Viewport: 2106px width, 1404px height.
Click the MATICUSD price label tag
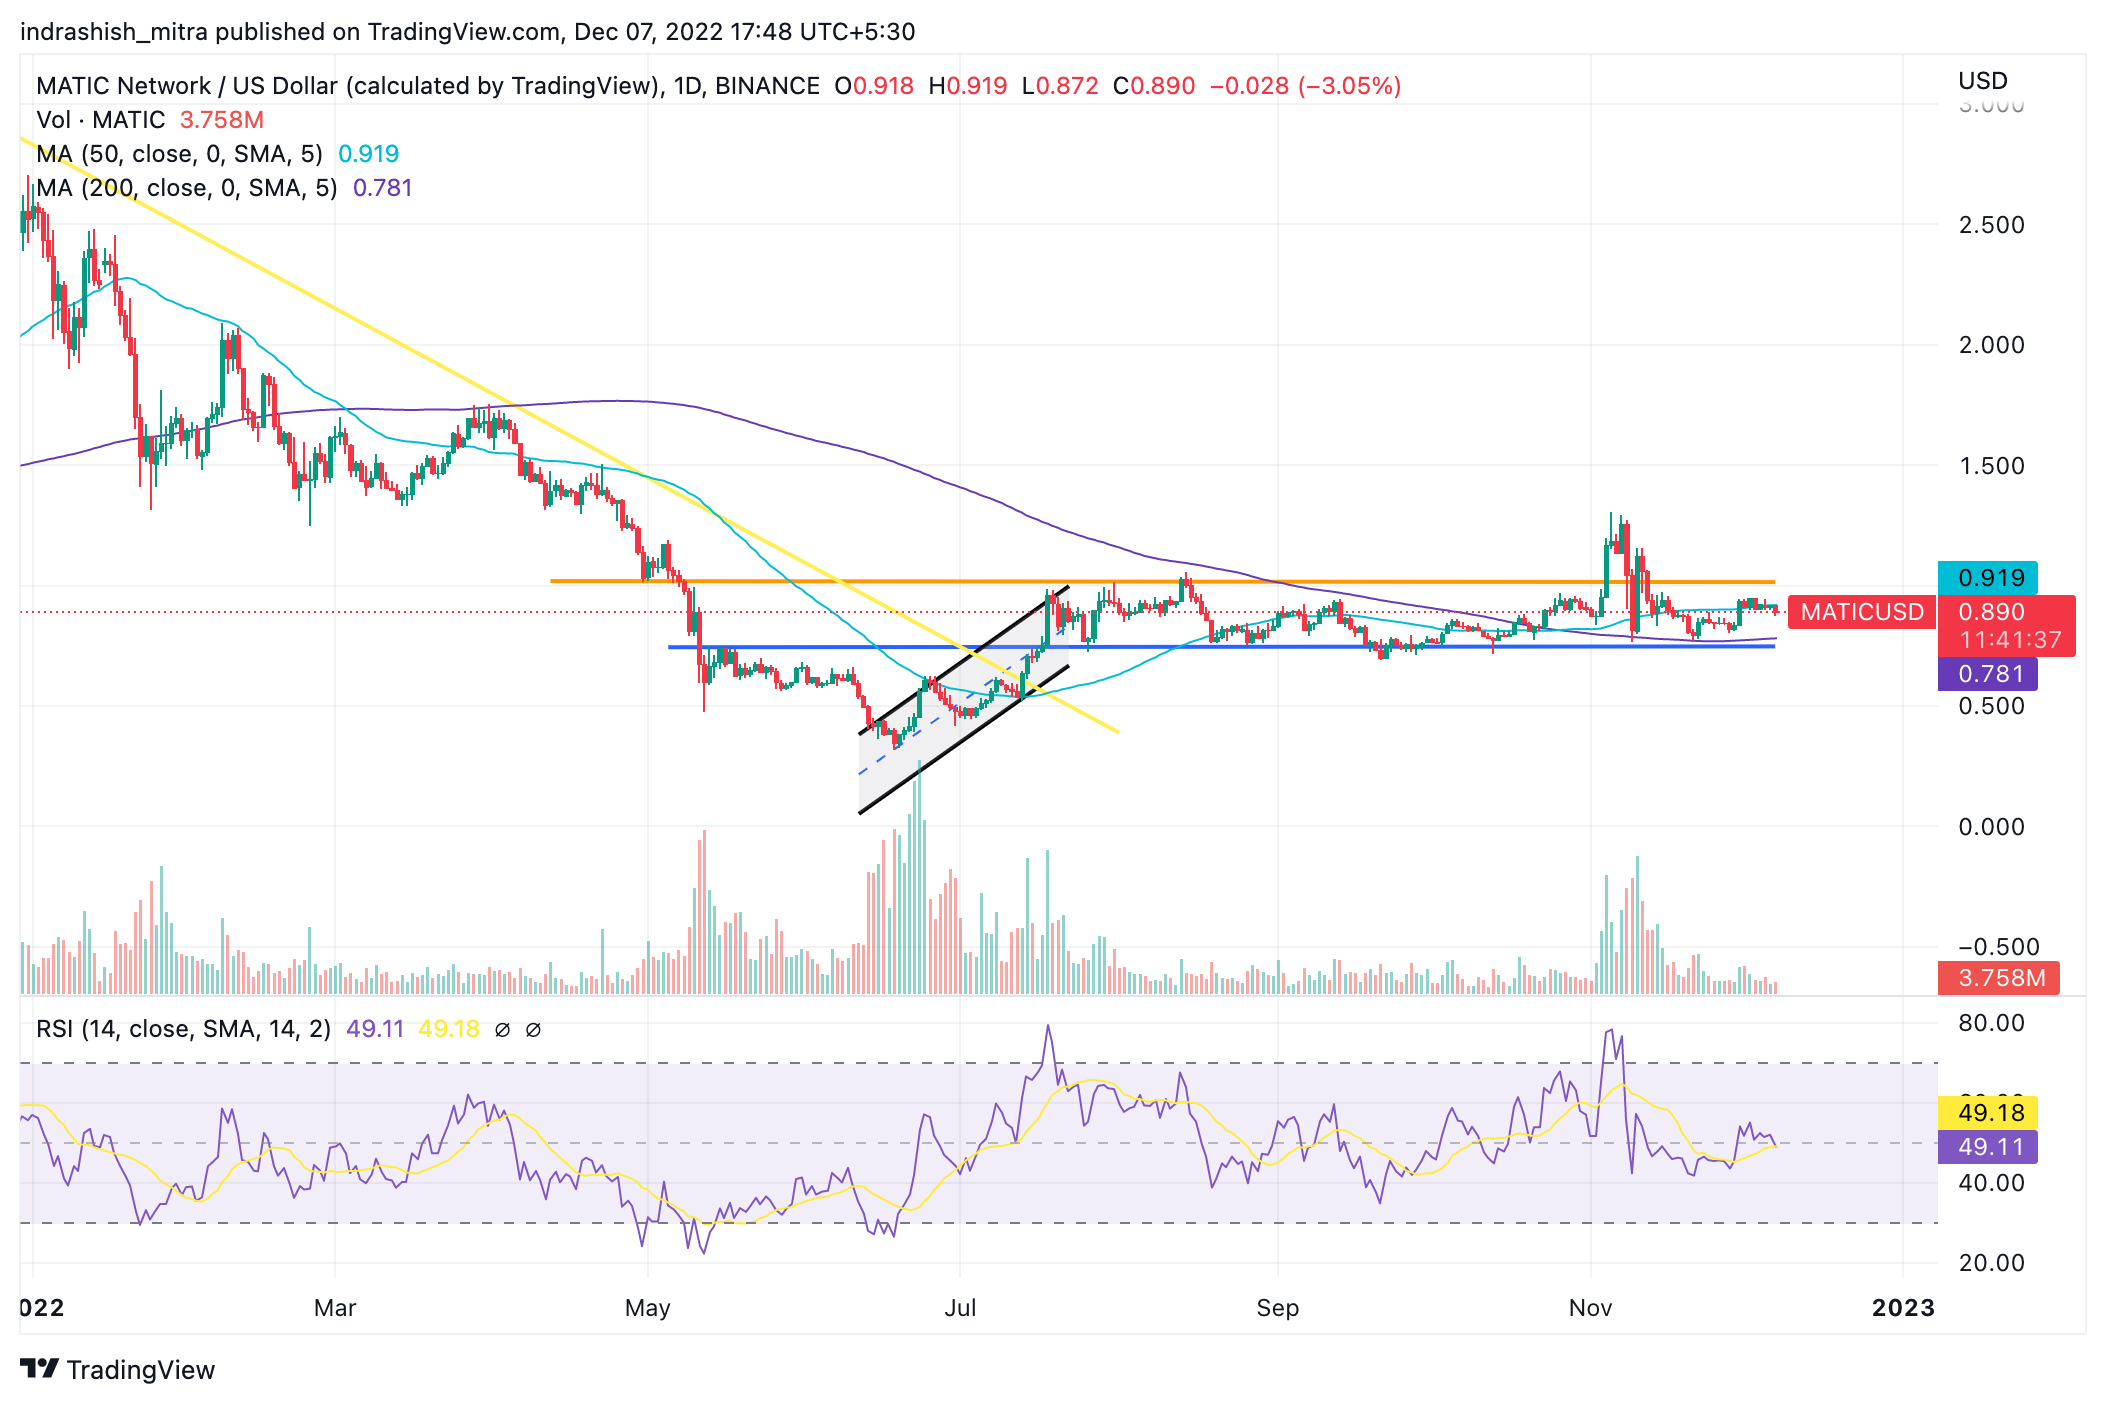pos(1862,612)
